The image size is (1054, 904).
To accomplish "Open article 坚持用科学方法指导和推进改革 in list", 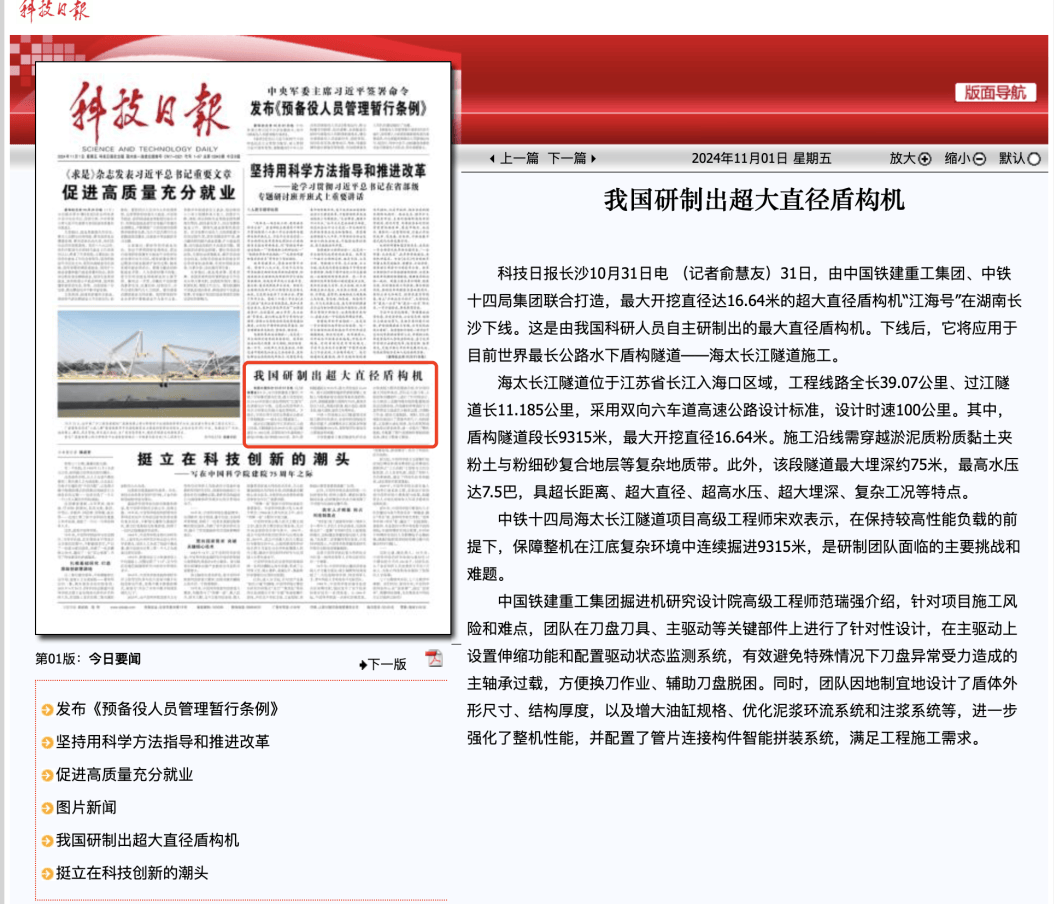I will (163, 742).
